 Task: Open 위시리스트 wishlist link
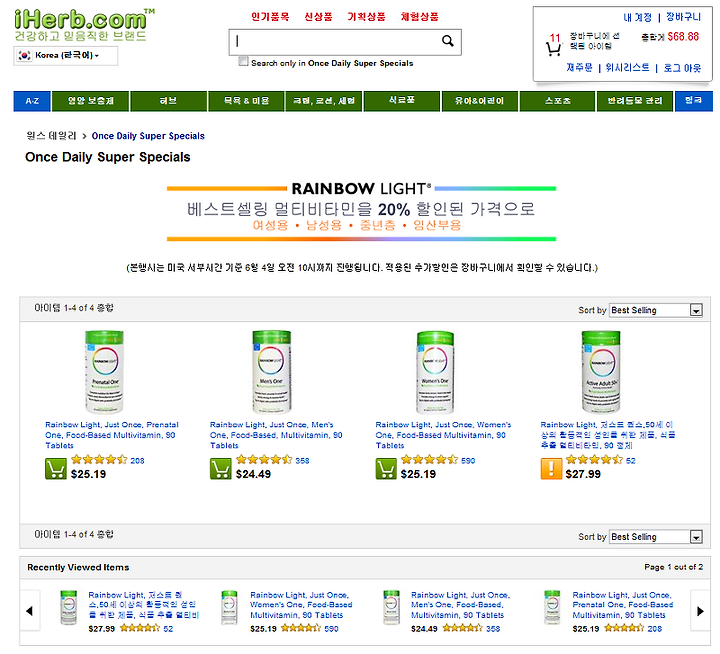(x=627, y=68)
